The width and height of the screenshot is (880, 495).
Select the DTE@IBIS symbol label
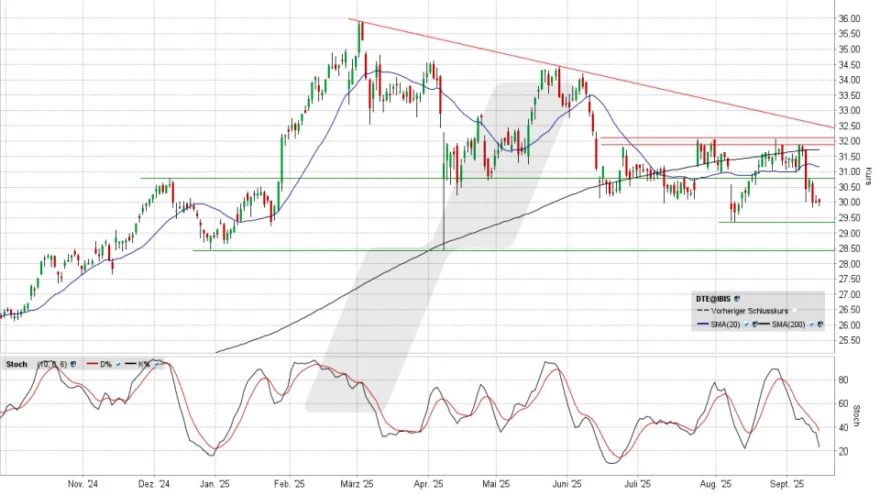(712, 298)
